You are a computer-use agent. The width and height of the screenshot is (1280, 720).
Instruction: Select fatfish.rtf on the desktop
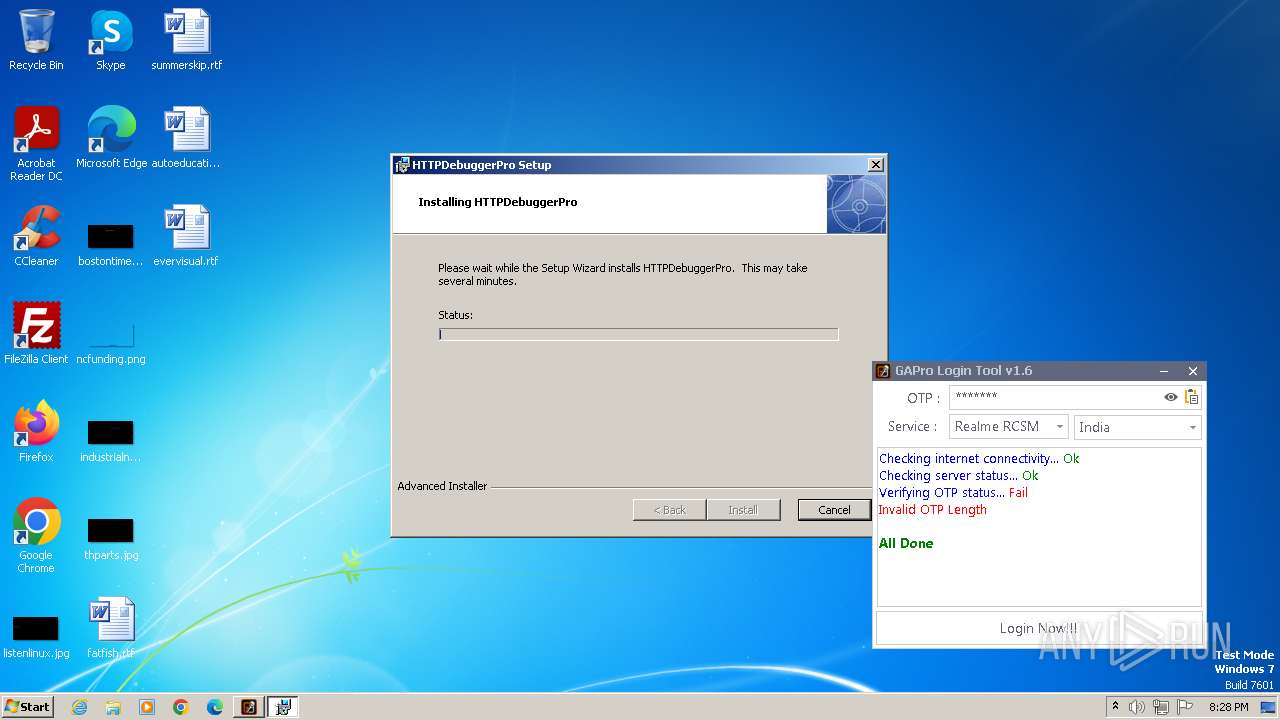110,627
